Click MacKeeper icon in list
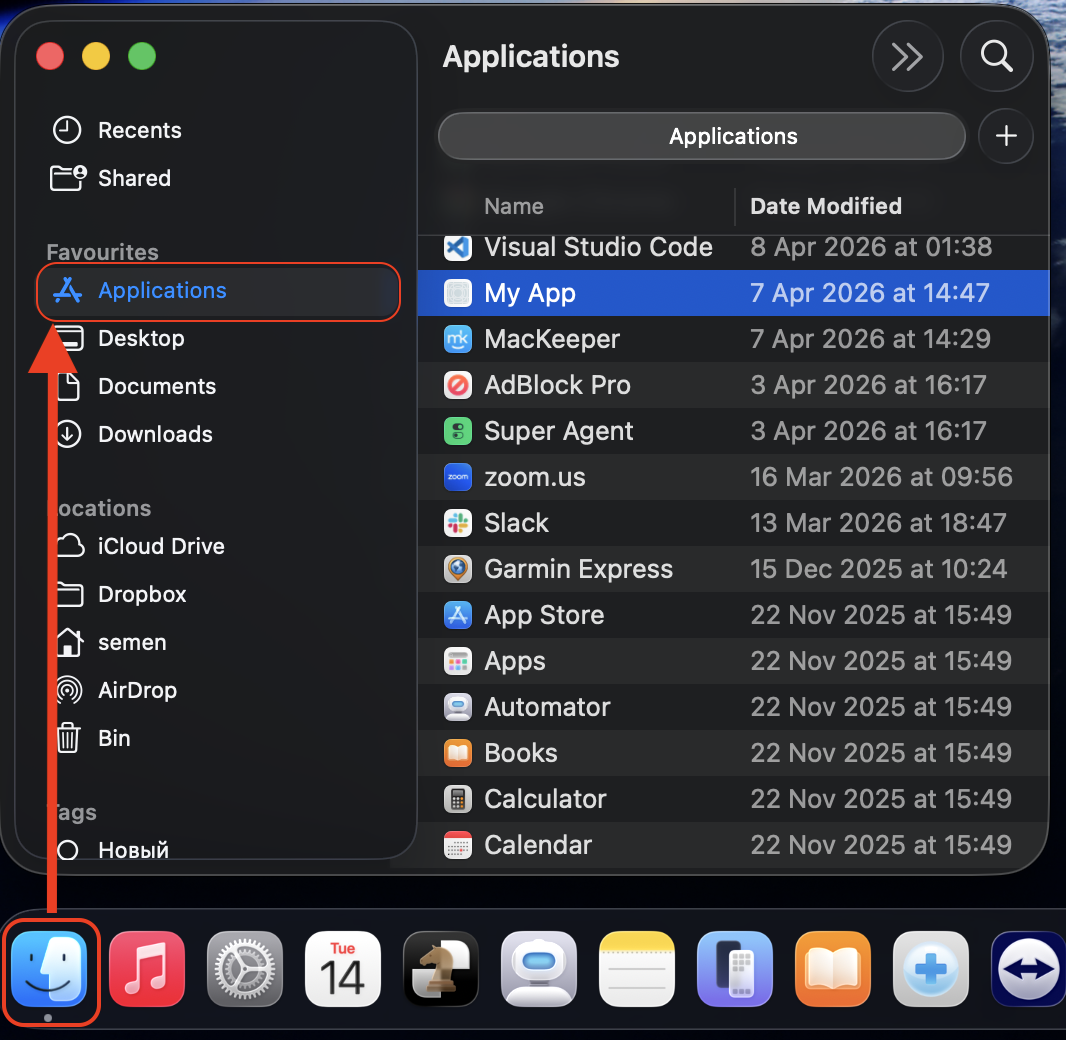The width and height of the screenshot is (1066, 1040). (458, 339)
